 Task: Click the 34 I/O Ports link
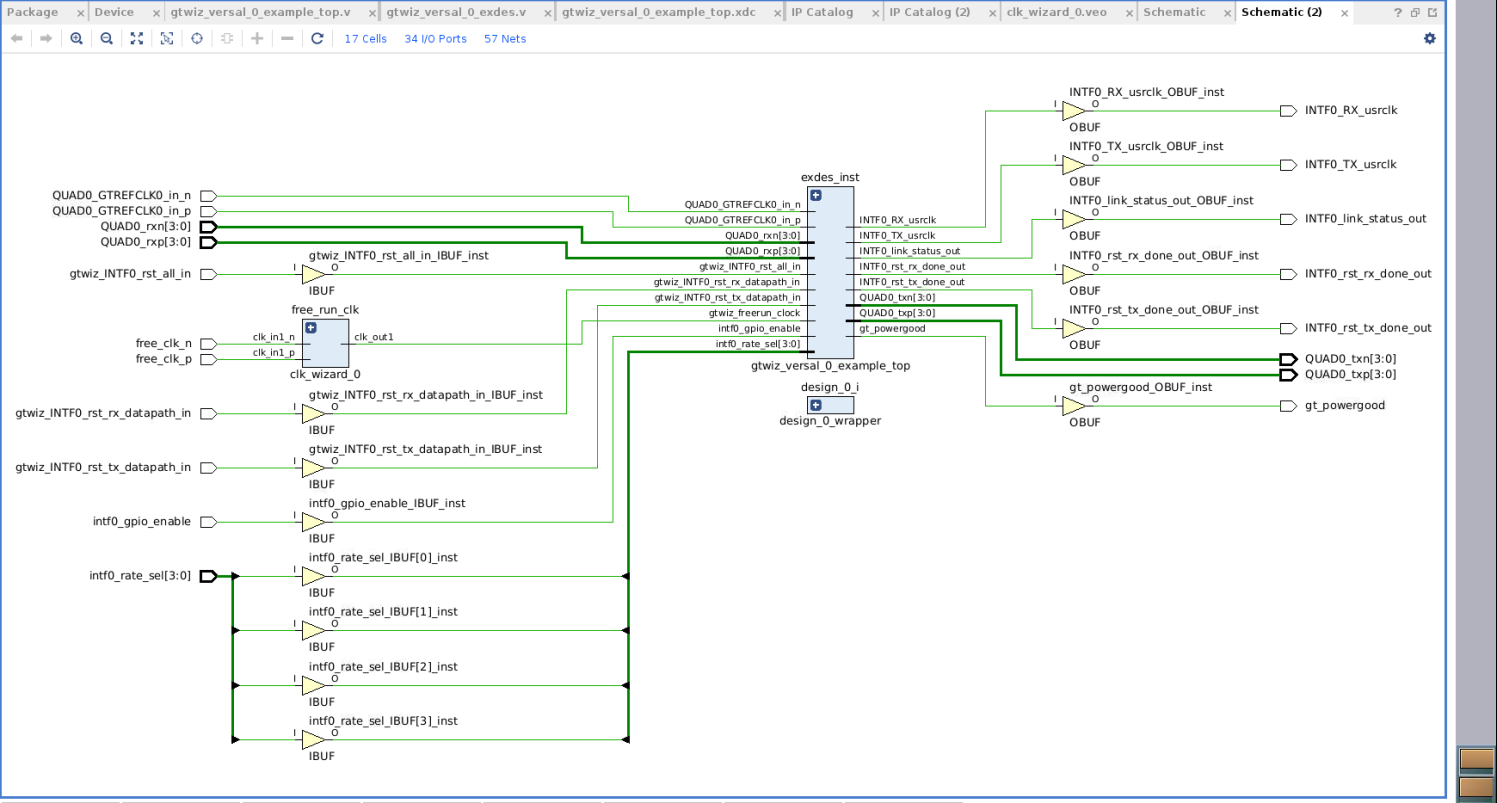435,38
